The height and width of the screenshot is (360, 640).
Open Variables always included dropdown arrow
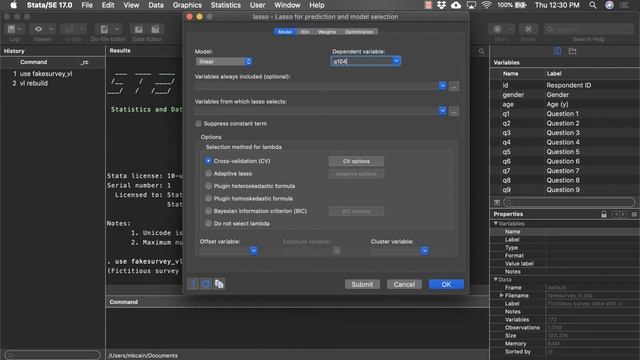(442, 86)
